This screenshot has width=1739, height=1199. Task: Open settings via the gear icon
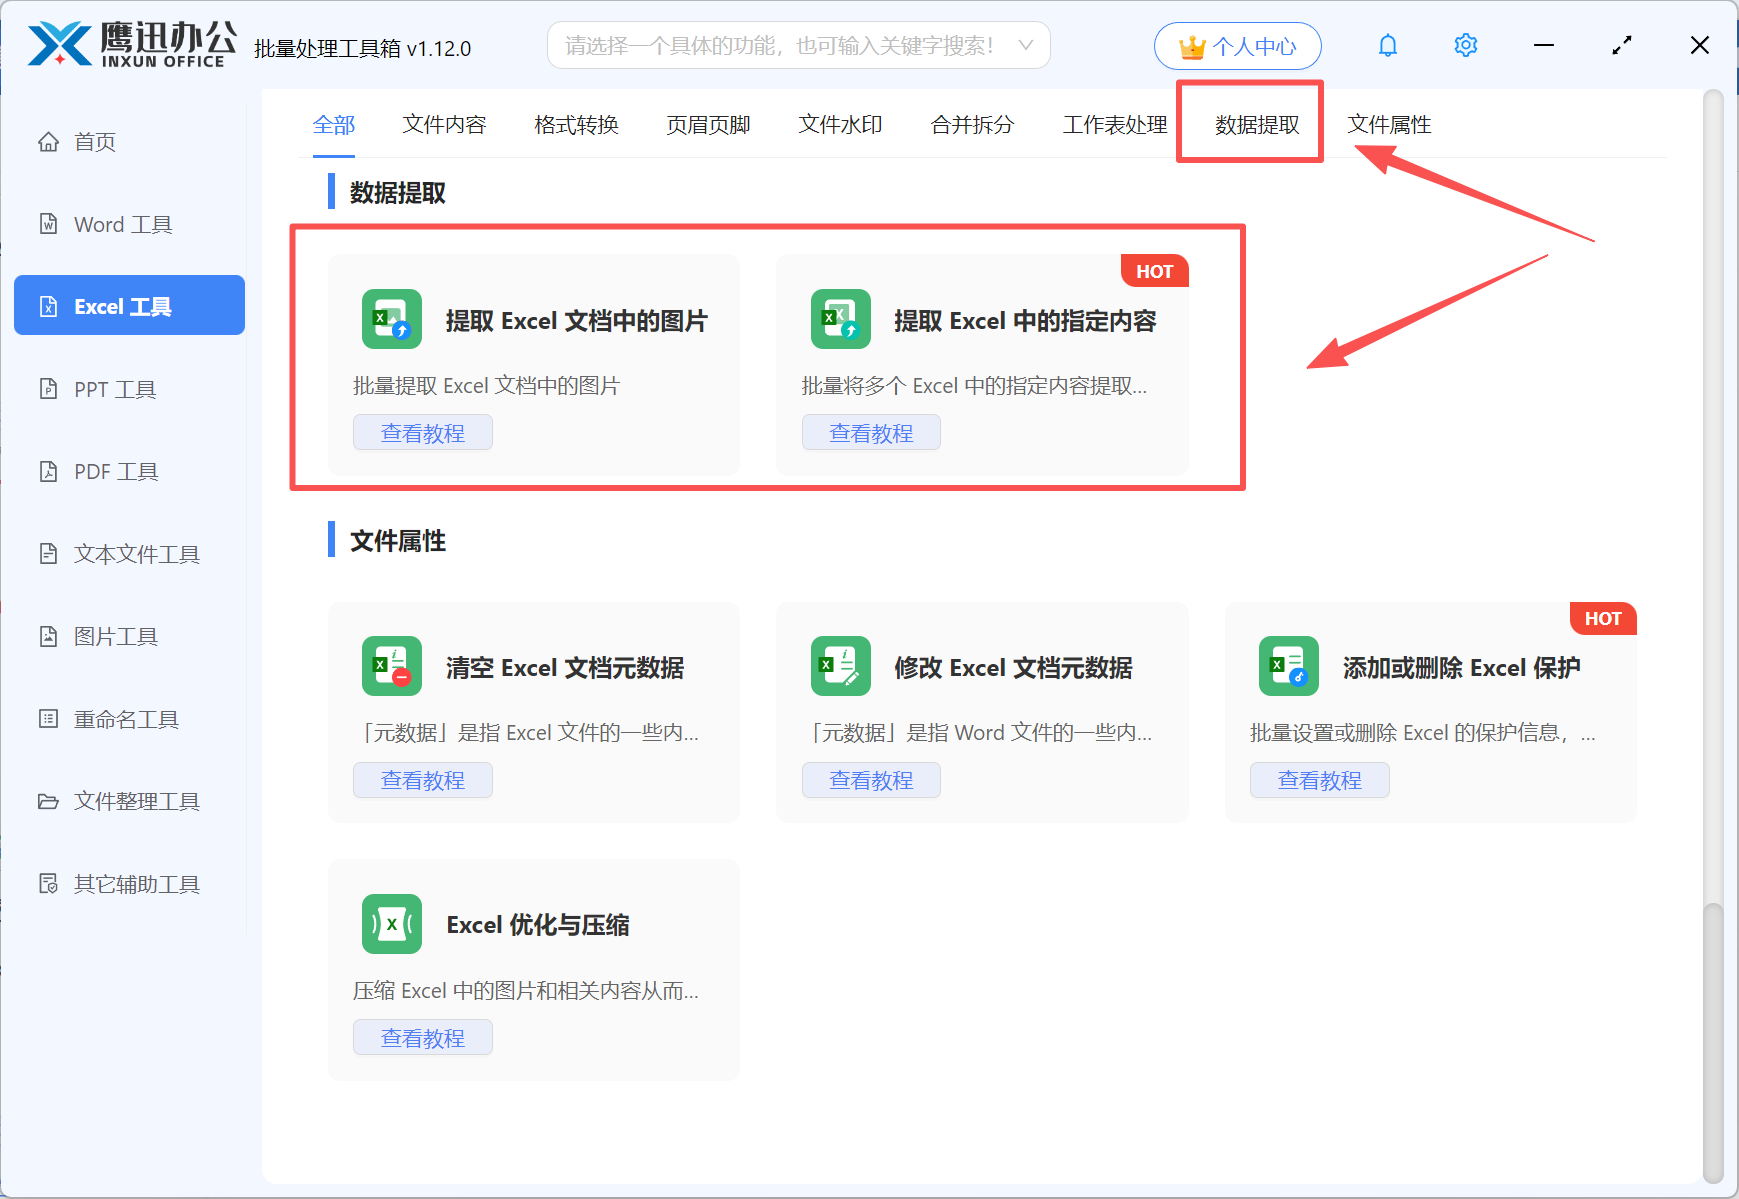pos(1465,45)
